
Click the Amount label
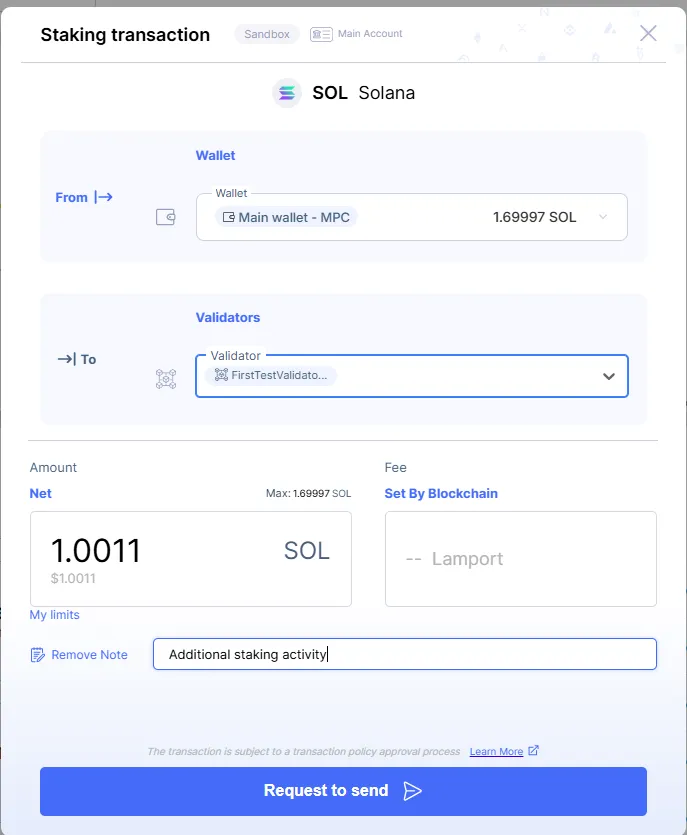point(53,468)
